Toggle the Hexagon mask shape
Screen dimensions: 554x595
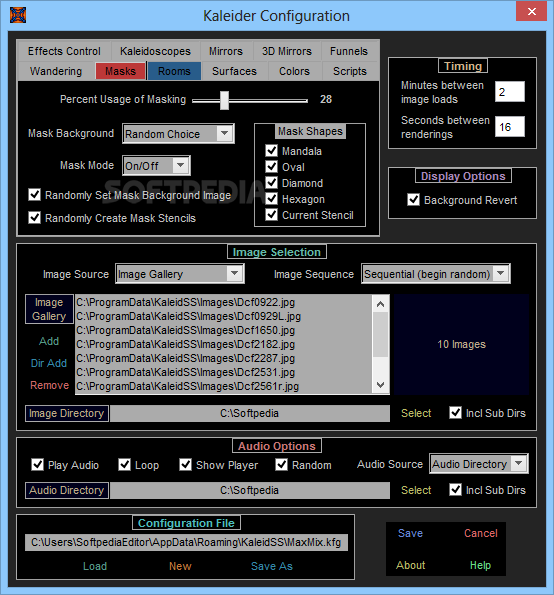pos(272,199)
